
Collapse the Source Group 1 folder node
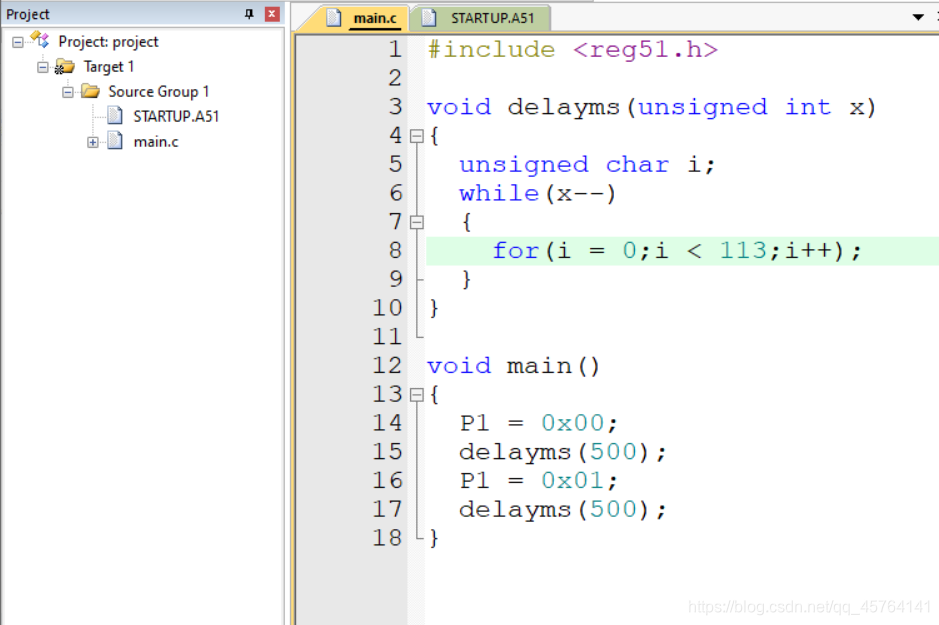click(x=68, y=92)
